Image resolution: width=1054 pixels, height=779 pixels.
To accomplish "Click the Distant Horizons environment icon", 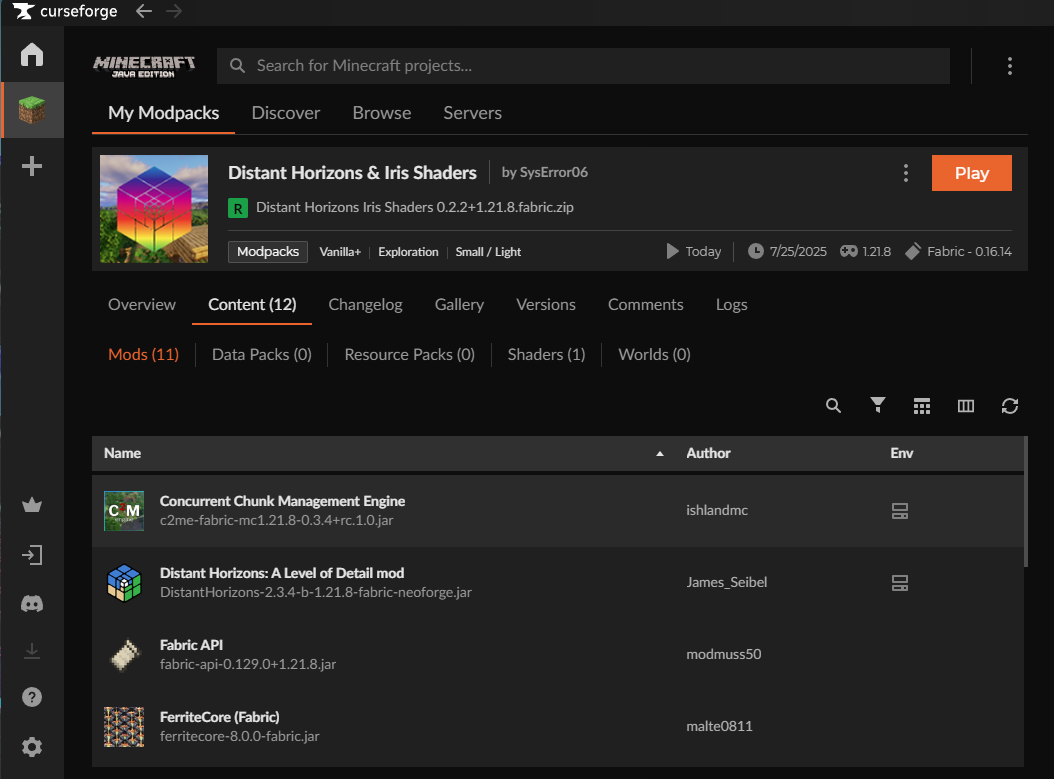I will click(x=900, y=583).
